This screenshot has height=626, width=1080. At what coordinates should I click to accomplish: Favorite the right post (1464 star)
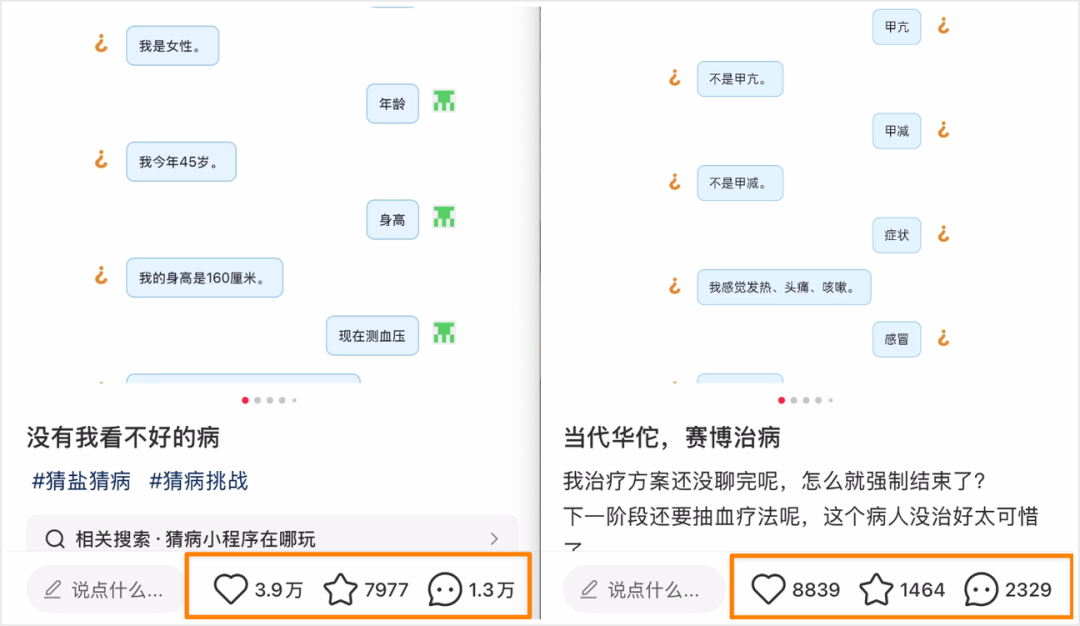tap(876, 589)
